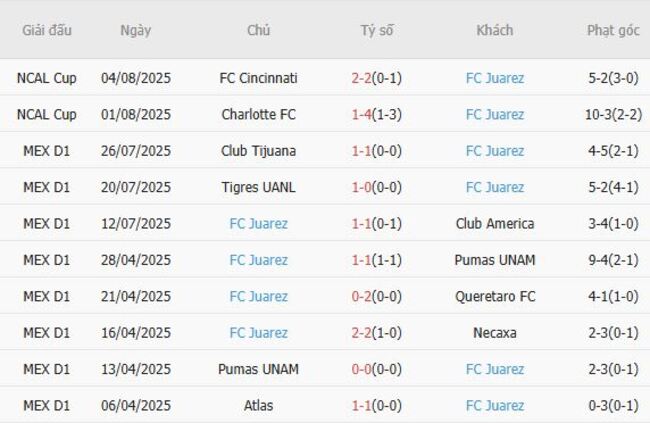650x423 pixels.
Task: Click FC Juarez link in the Necaxa row
Action: click(258, 333)
